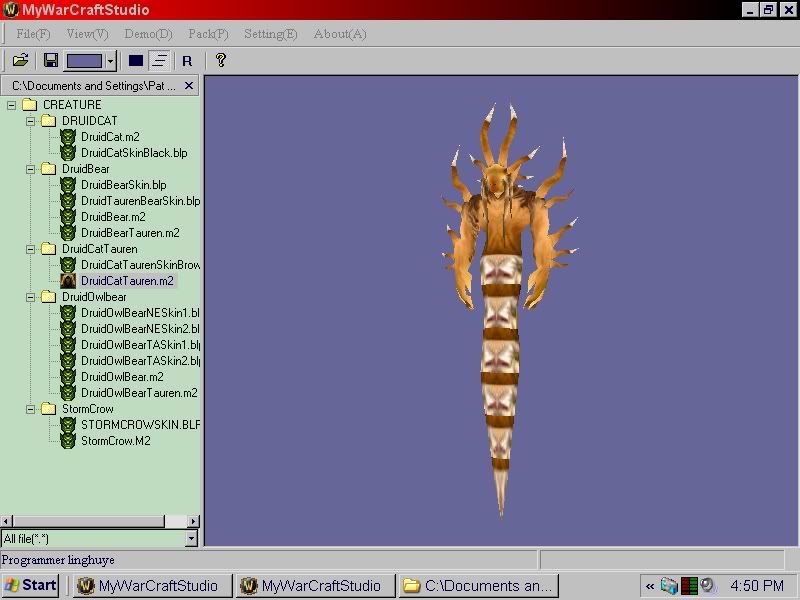Click the tree panel right scroll arrow
The width and height of the screenshot is (800, 600).
(x=193, y=521)
